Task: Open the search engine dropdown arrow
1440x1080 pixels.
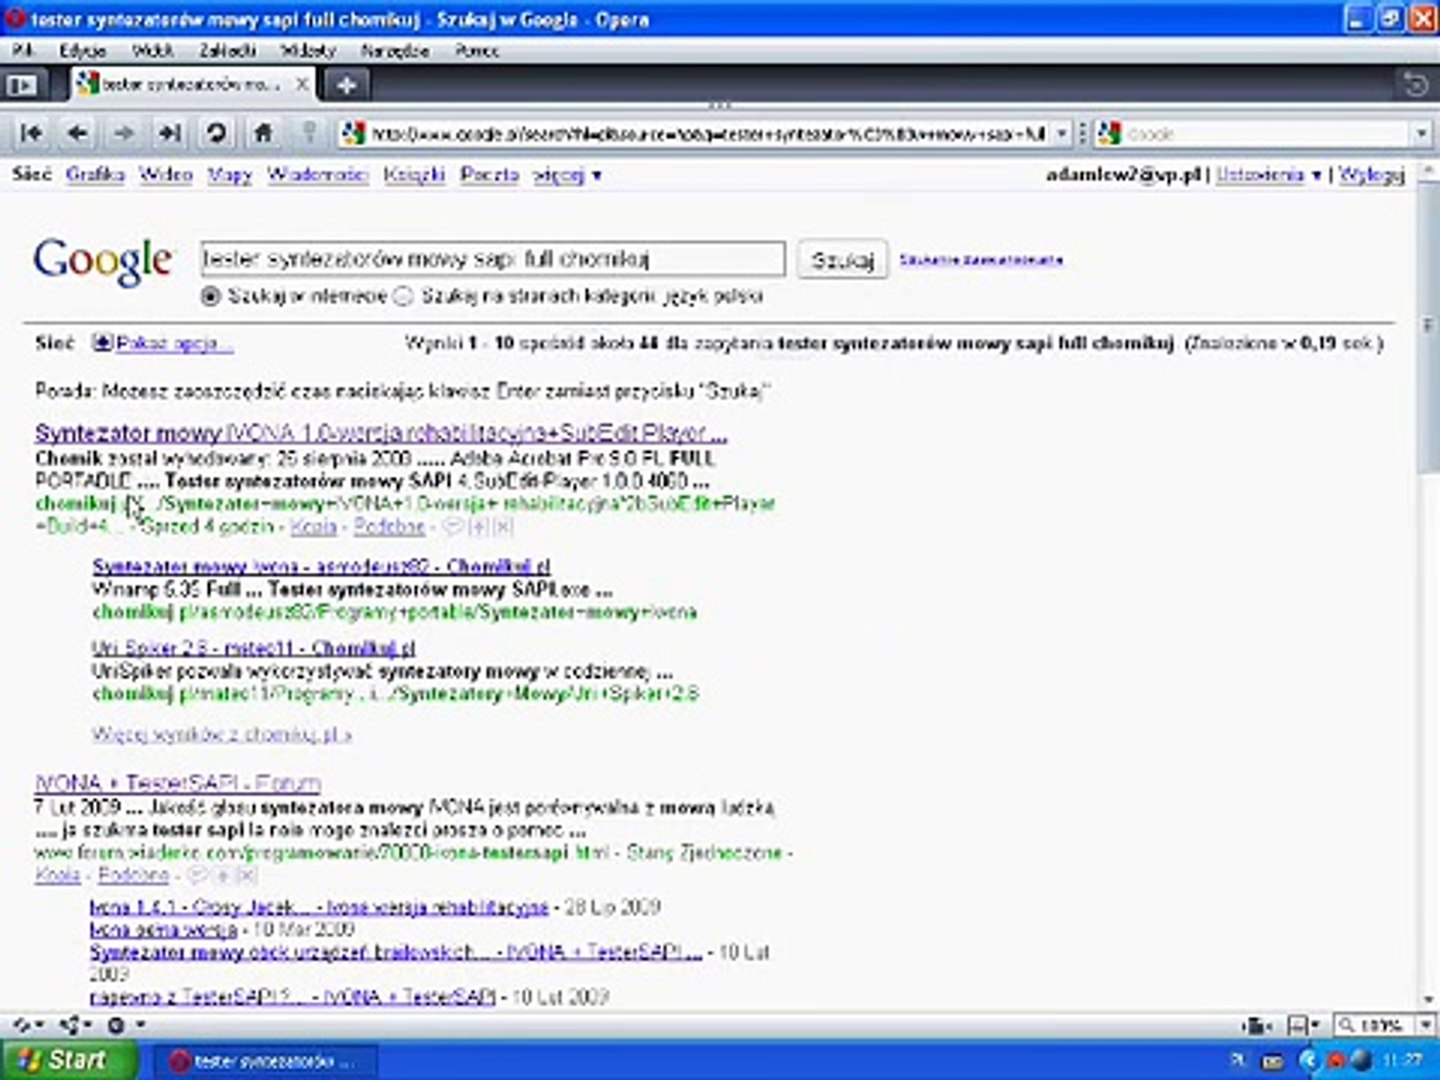Action: pos(1421,133)
